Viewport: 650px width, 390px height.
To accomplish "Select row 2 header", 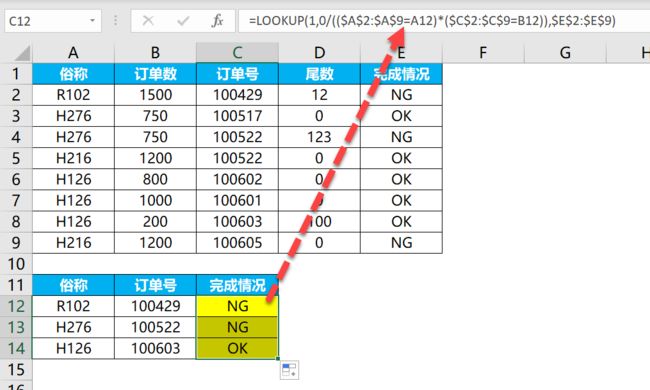I will tap(16, 95).
